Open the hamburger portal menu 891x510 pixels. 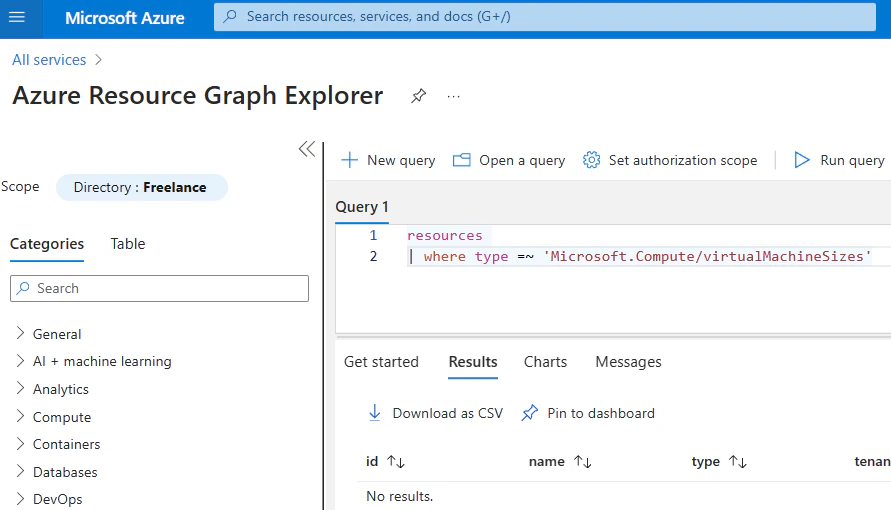17,17
